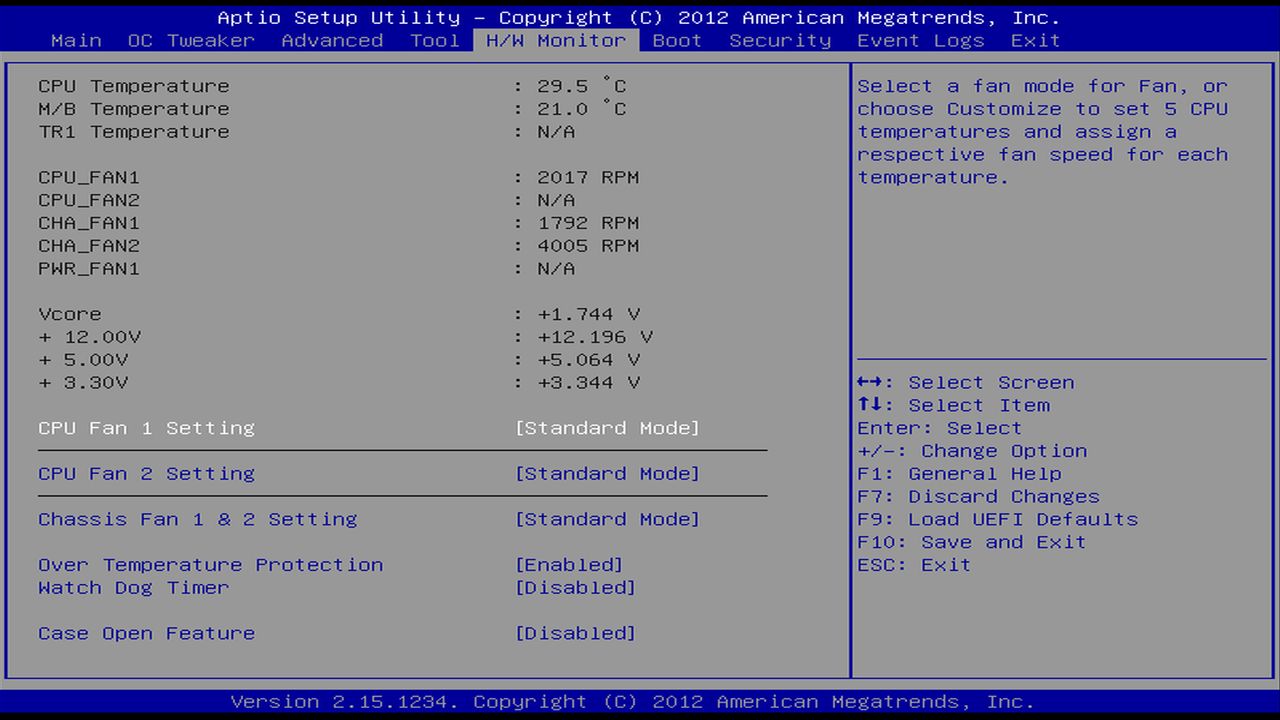Change Case Open Feature Disabled value
Image resolution: width=1280 pixels, height=720 pixels.
(575, 634)
